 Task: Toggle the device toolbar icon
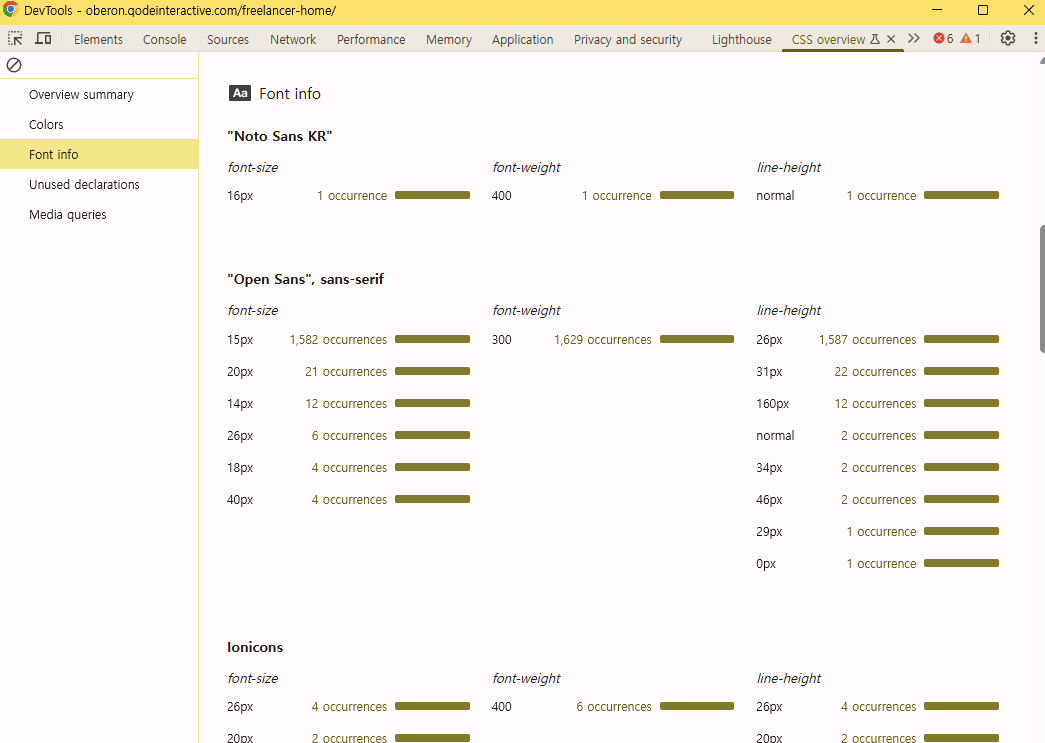pos(43,39)
